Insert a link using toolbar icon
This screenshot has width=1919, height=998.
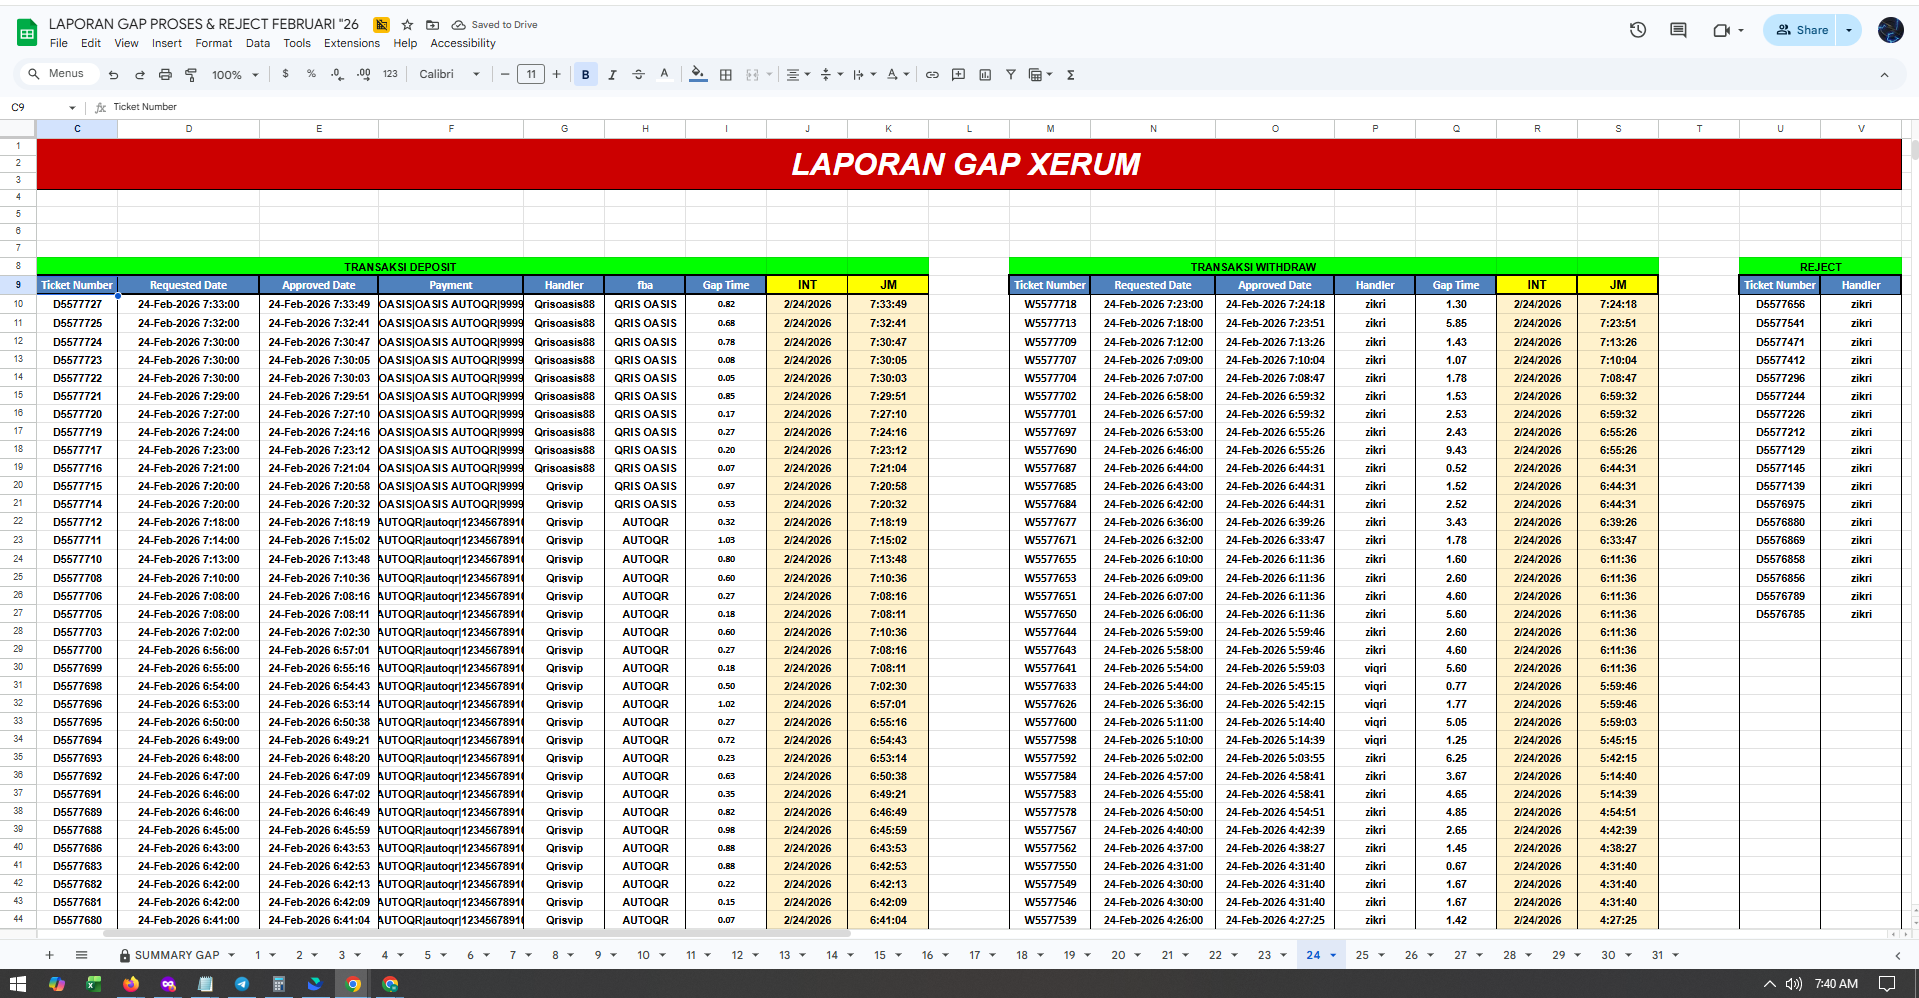(x=932, y=75)
